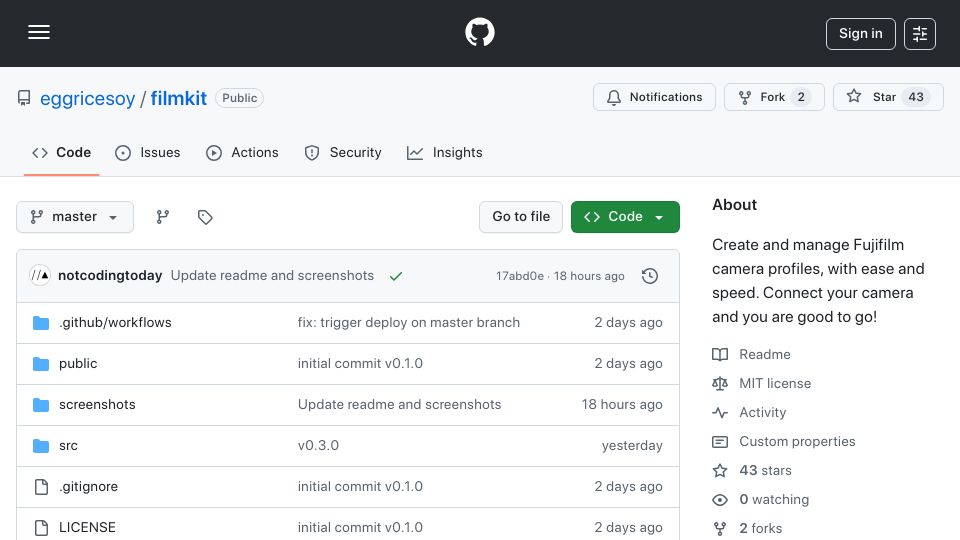Open the filmkit repository link
Screen dimensions: 960x540
click(x=179, y=98)
